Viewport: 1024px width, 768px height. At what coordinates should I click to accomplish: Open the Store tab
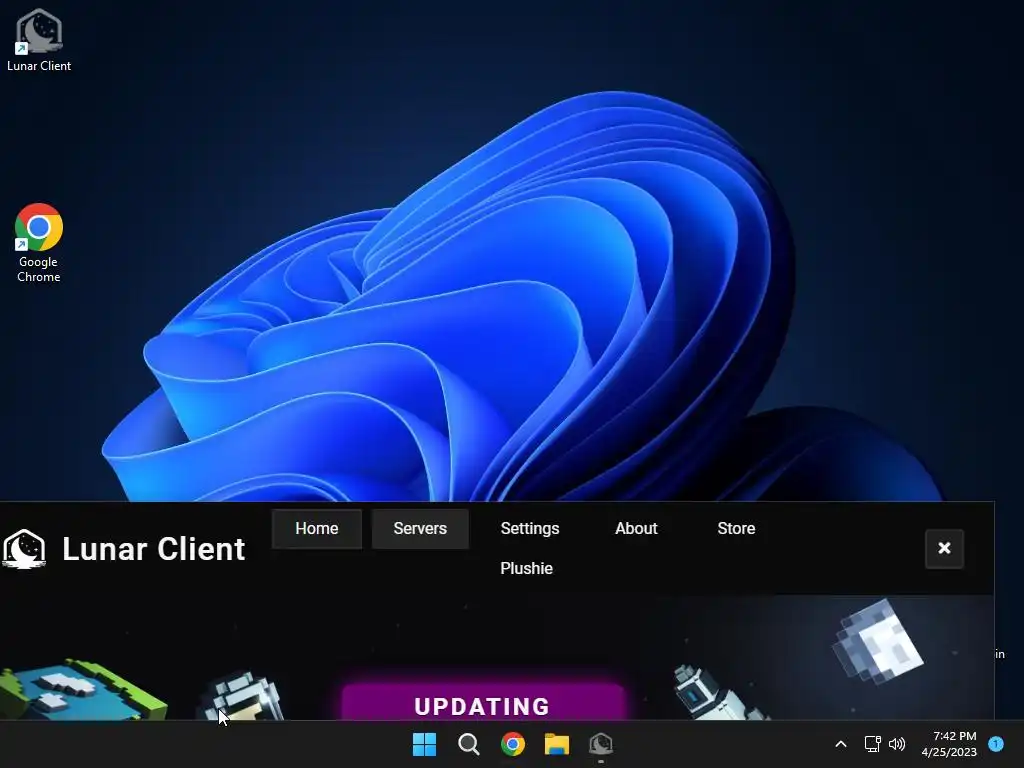click(x=736, y=528)
